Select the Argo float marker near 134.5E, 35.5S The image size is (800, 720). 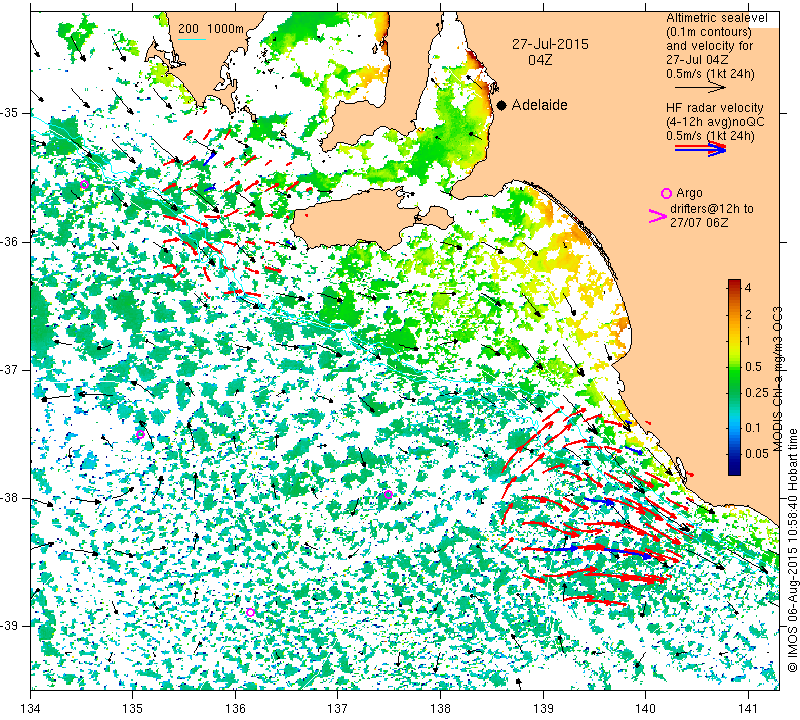tap(85, 184)
